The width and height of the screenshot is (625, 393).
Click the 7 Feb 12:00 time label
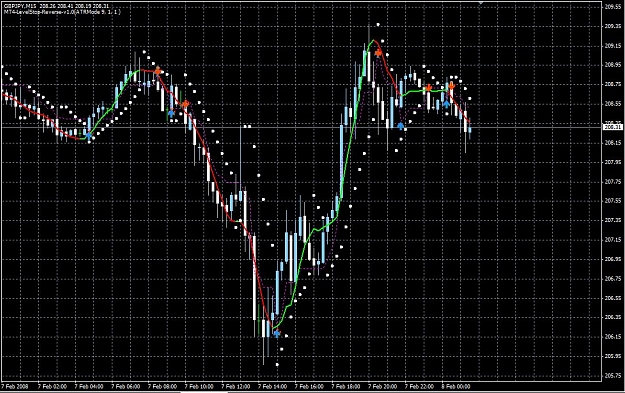pyautogui.click(x=236, y=387)
